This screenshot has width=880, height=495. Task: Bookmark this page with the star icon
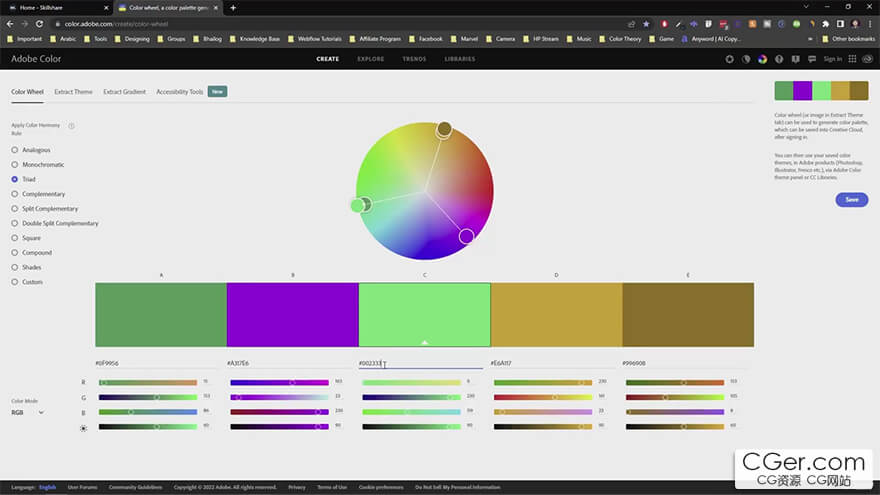click(x=647, y=24)
